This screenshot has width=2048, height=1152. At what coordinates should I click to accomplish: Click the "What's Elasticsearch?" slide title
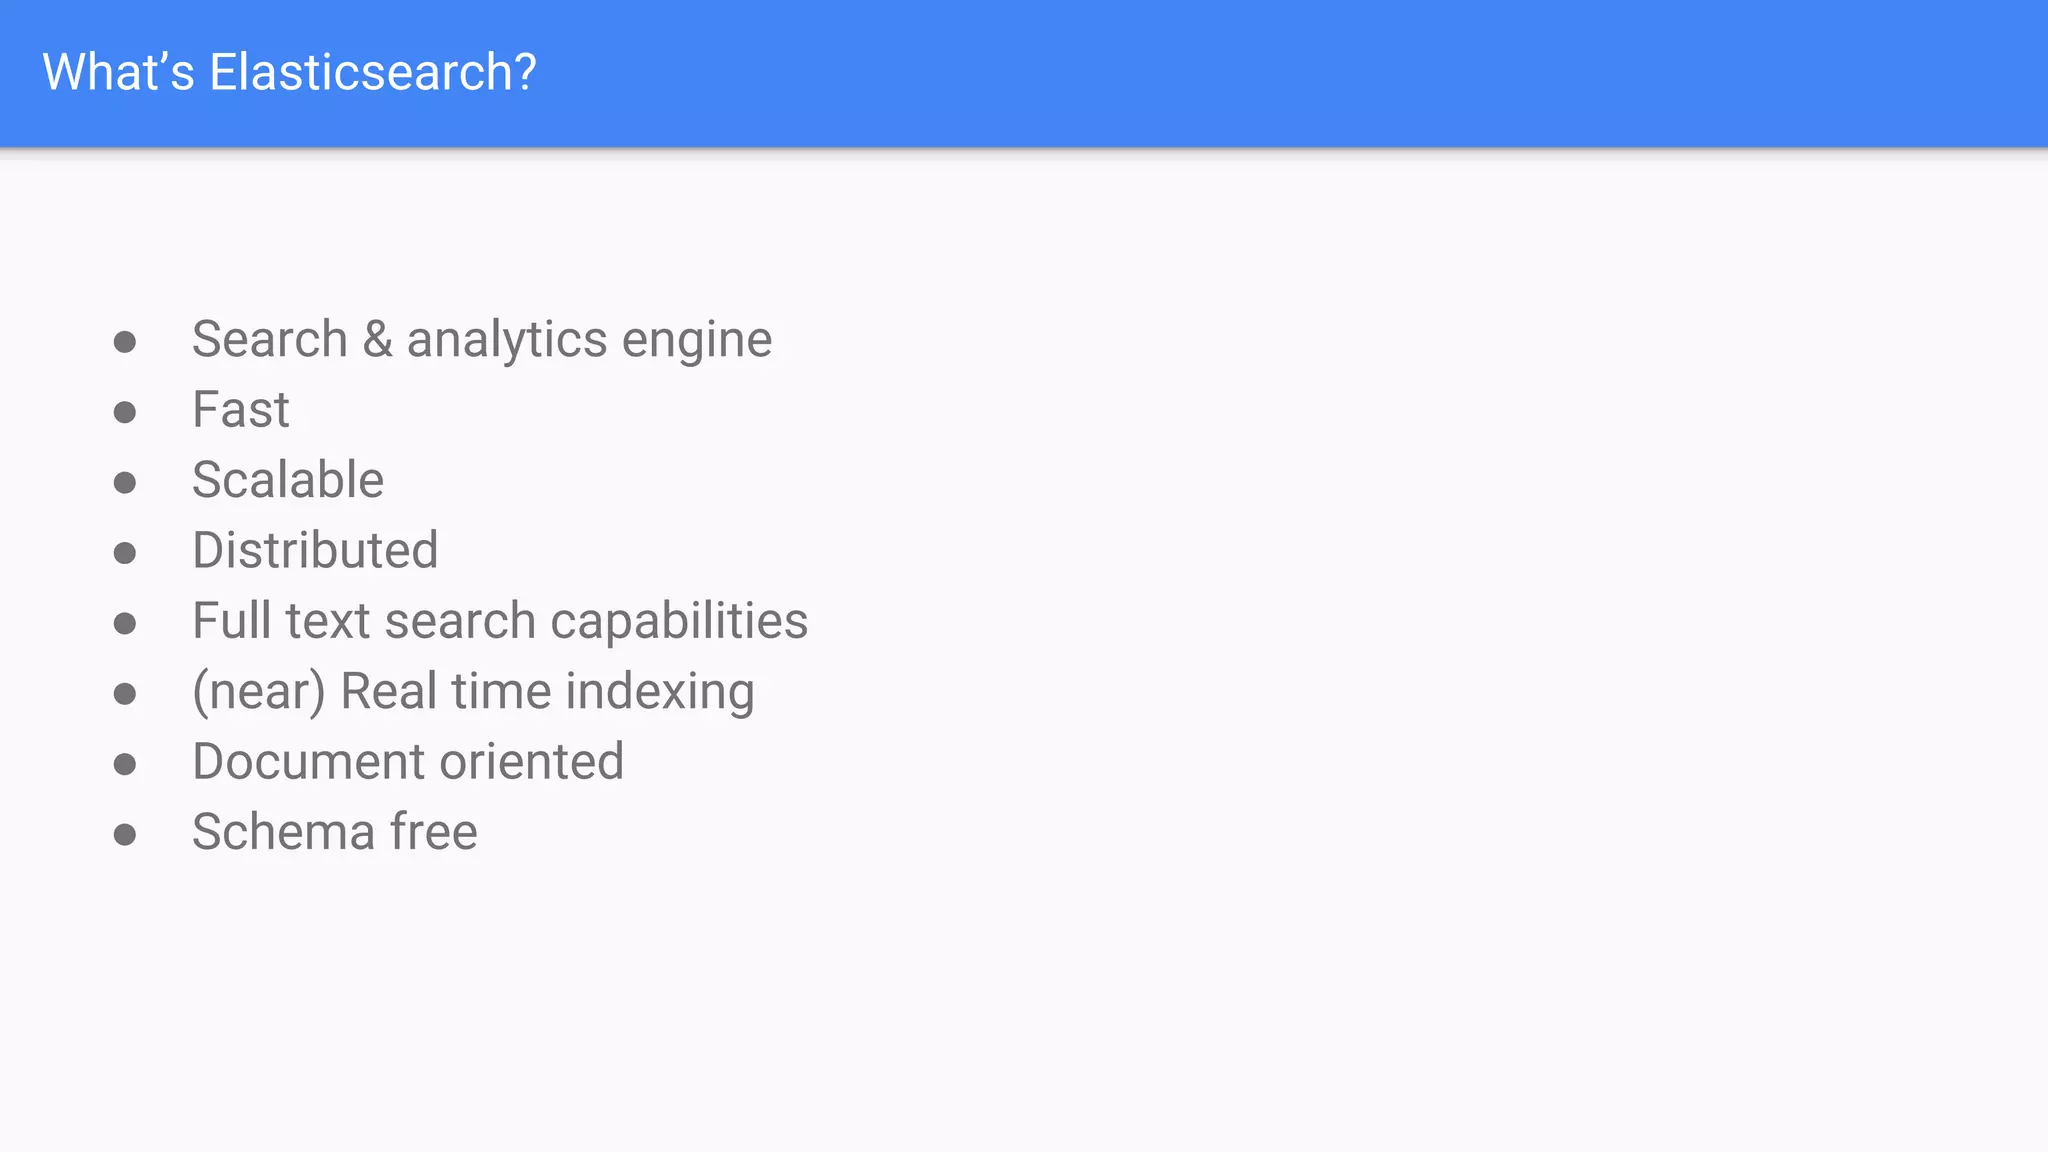tap(289, 73)
